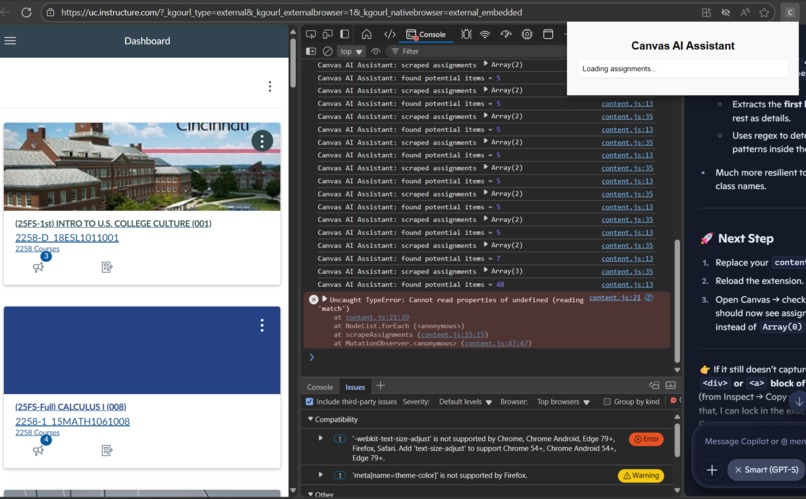Viewport: 806px width, 499px height.
Task: Click the yellow Warning badge
Action: [x=641, y=475]
